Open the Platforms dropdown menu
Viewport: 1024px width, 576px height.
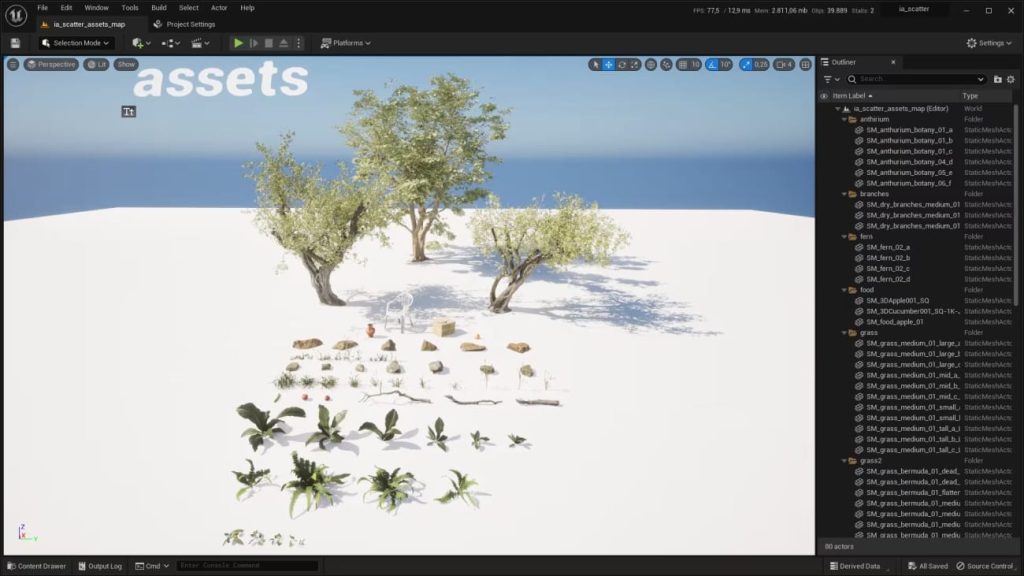(x=346, y=43)
